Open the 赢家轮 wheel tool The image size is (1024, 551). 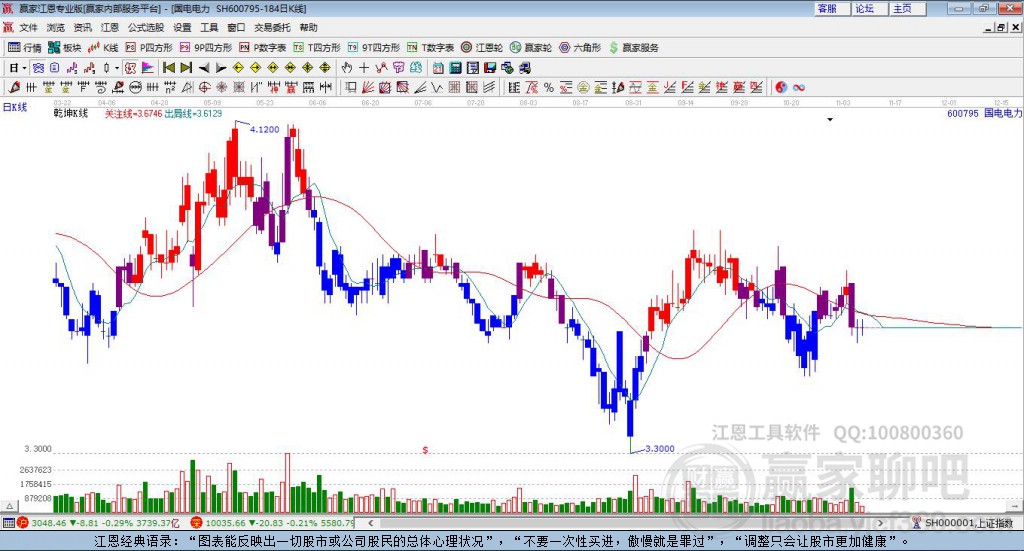(x=531, y=48)
